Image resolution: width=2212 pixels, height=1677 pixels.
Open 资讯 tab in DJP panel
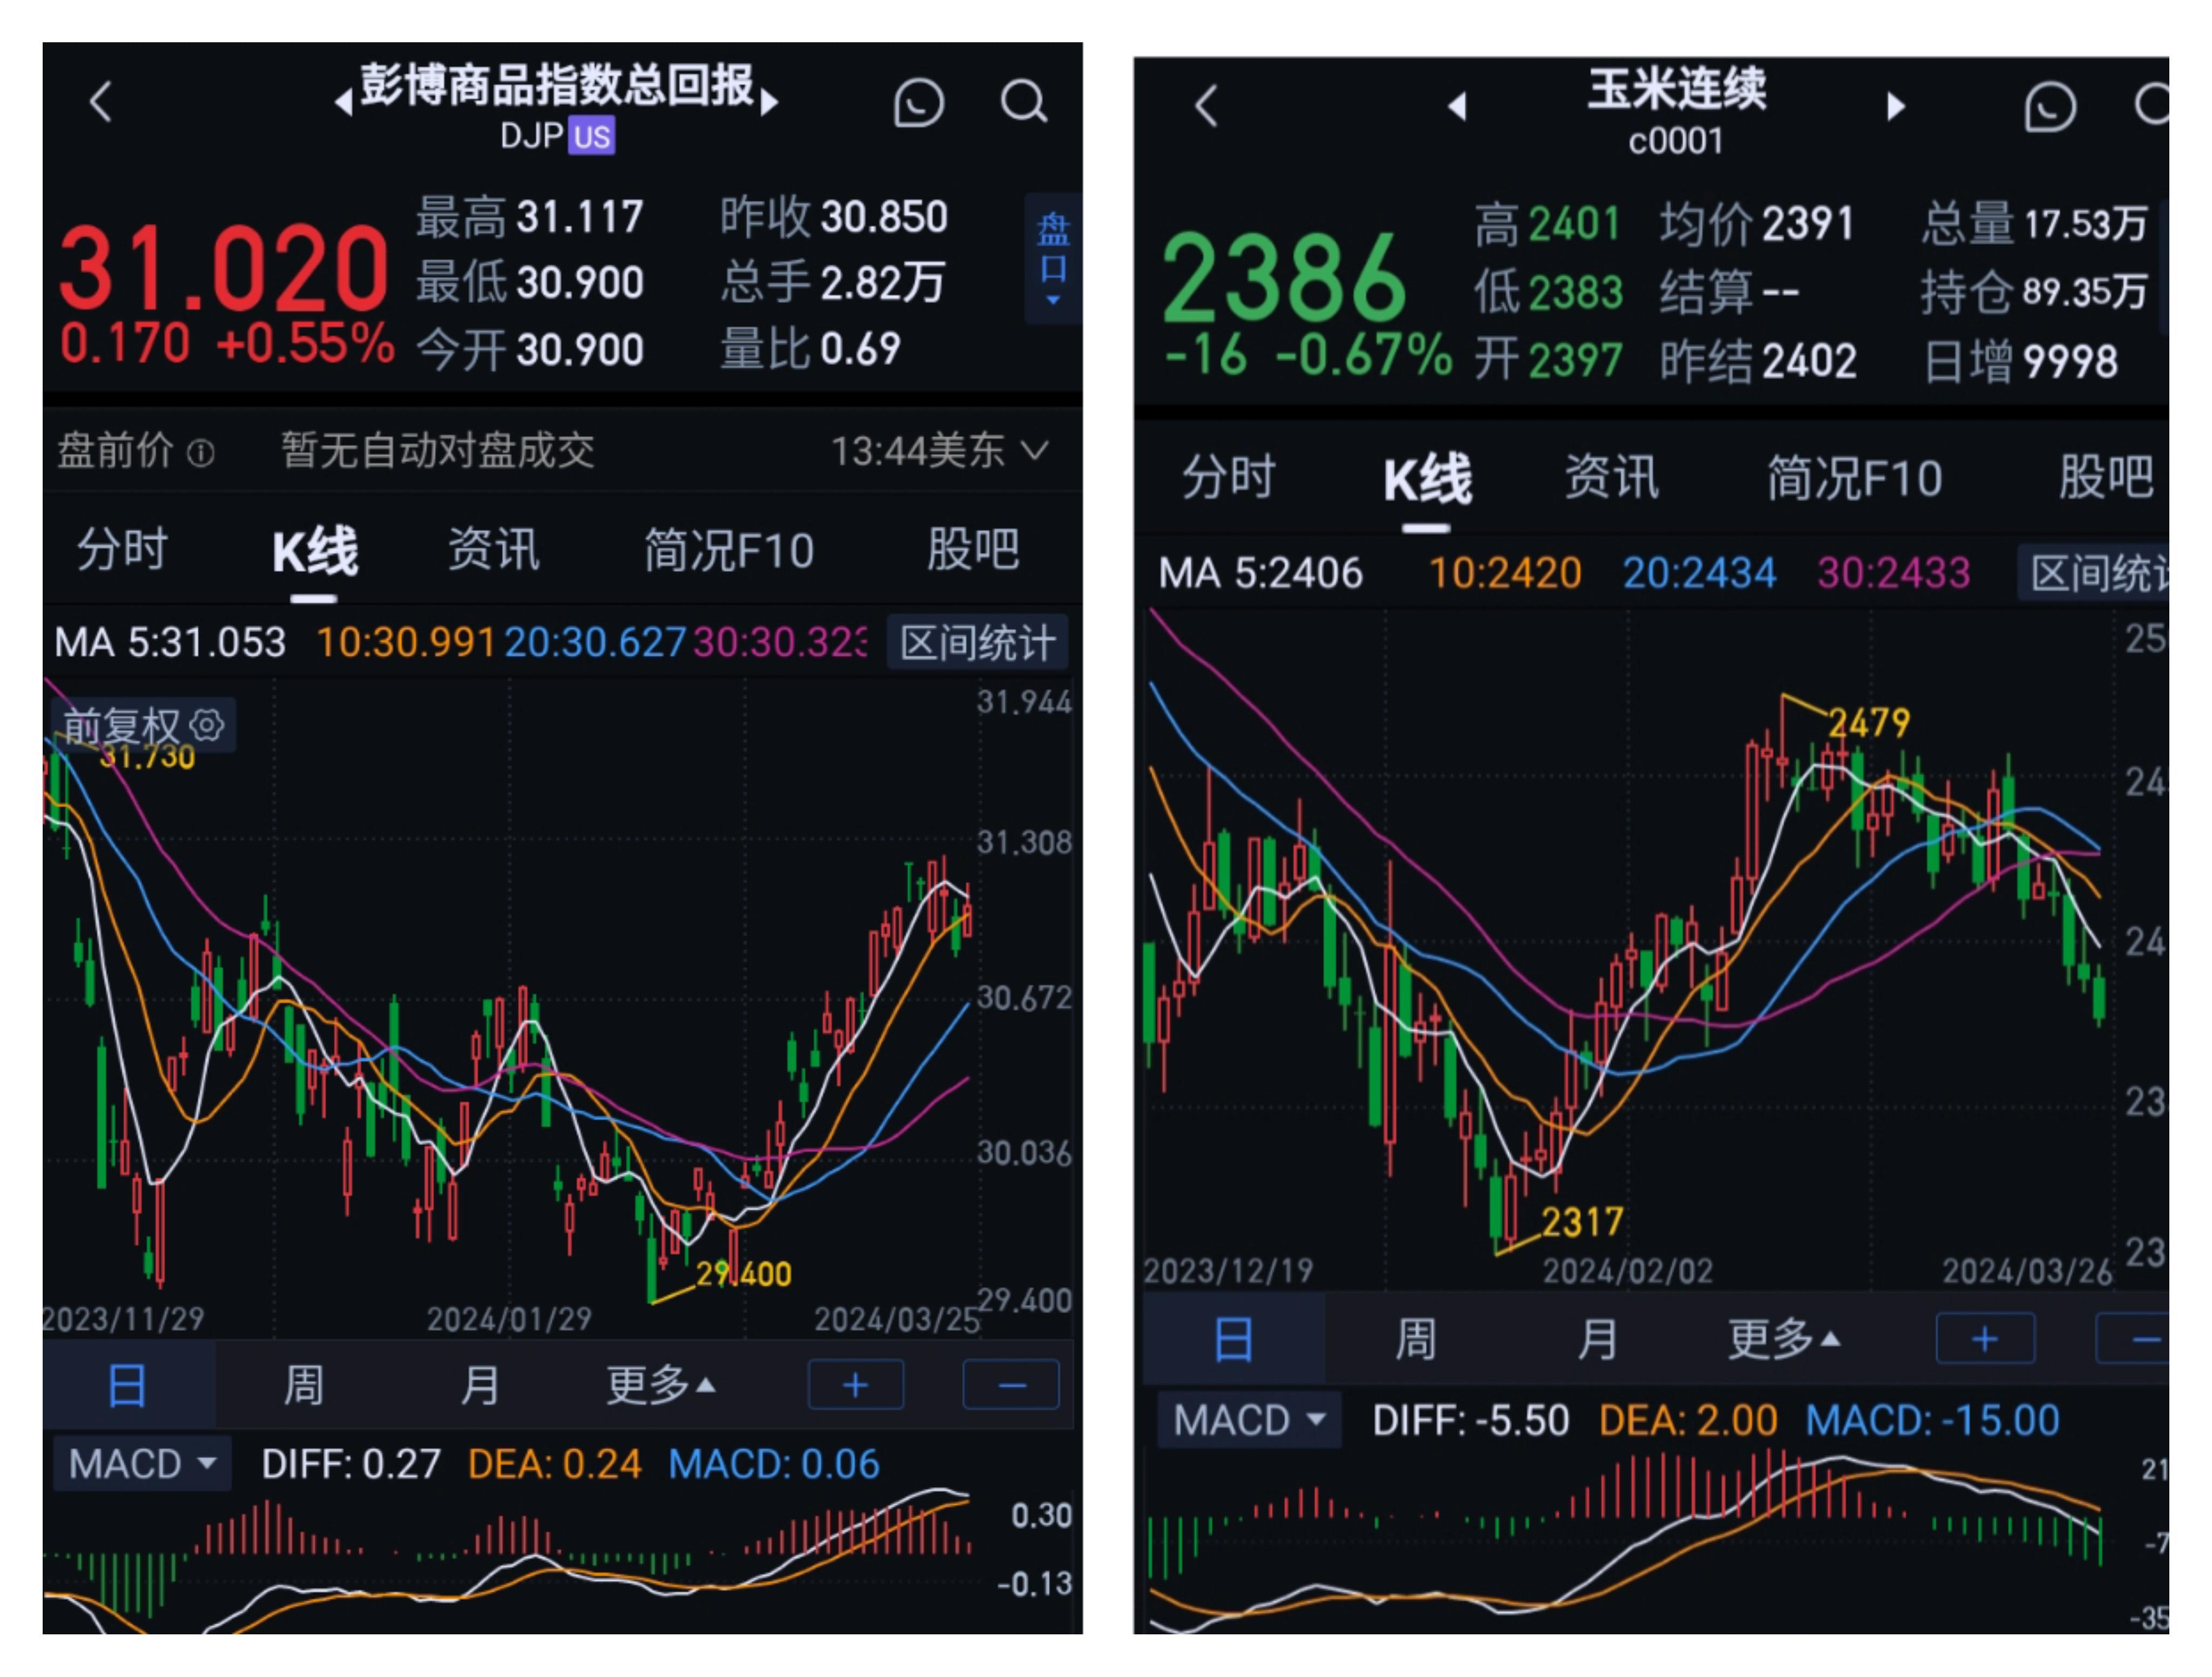click(493, 550)
